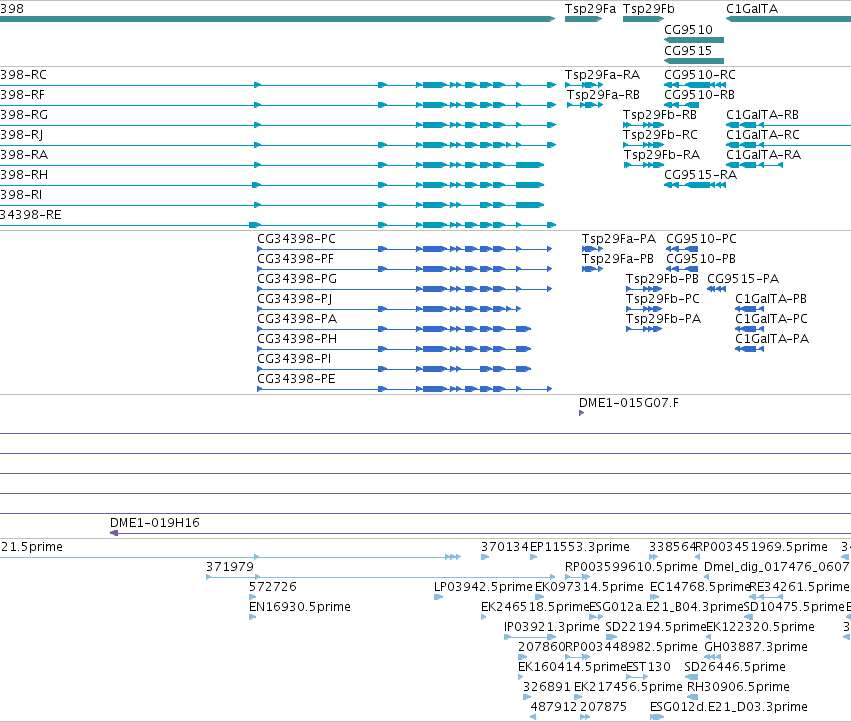Image resolution: width=851 pixels, height=722 pixels.
Task: Click EST GH03887.3prime label
Action: point(755,647)
